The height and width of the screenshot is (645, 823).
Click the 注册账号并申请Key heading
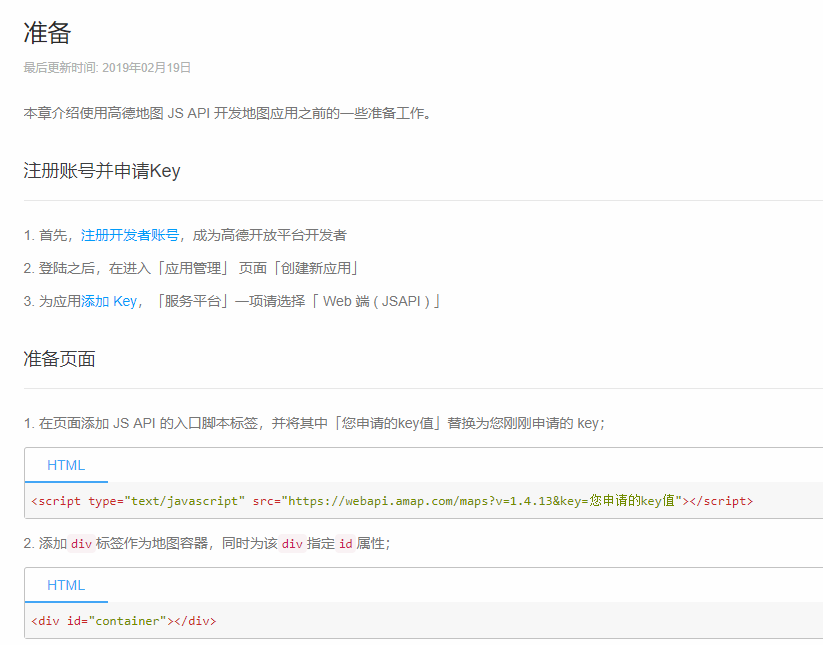(x=102, y=171)
